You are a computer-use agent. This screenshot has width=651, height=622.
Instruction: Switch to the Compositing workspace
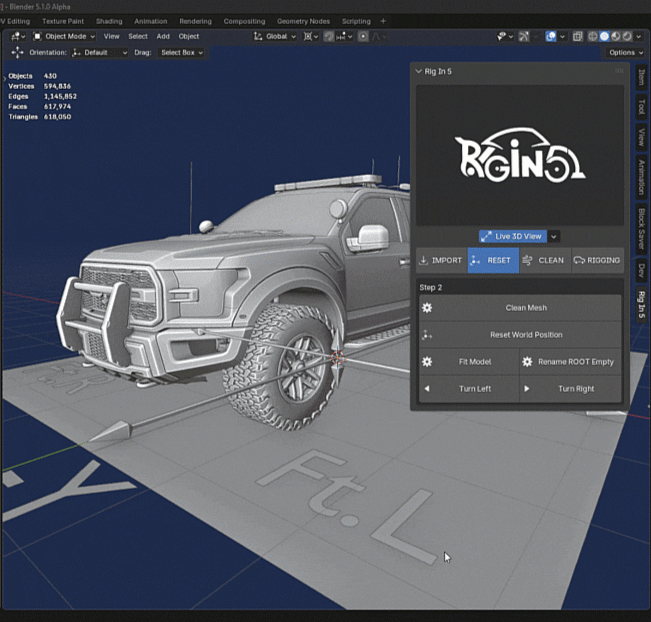coord(244,21)
